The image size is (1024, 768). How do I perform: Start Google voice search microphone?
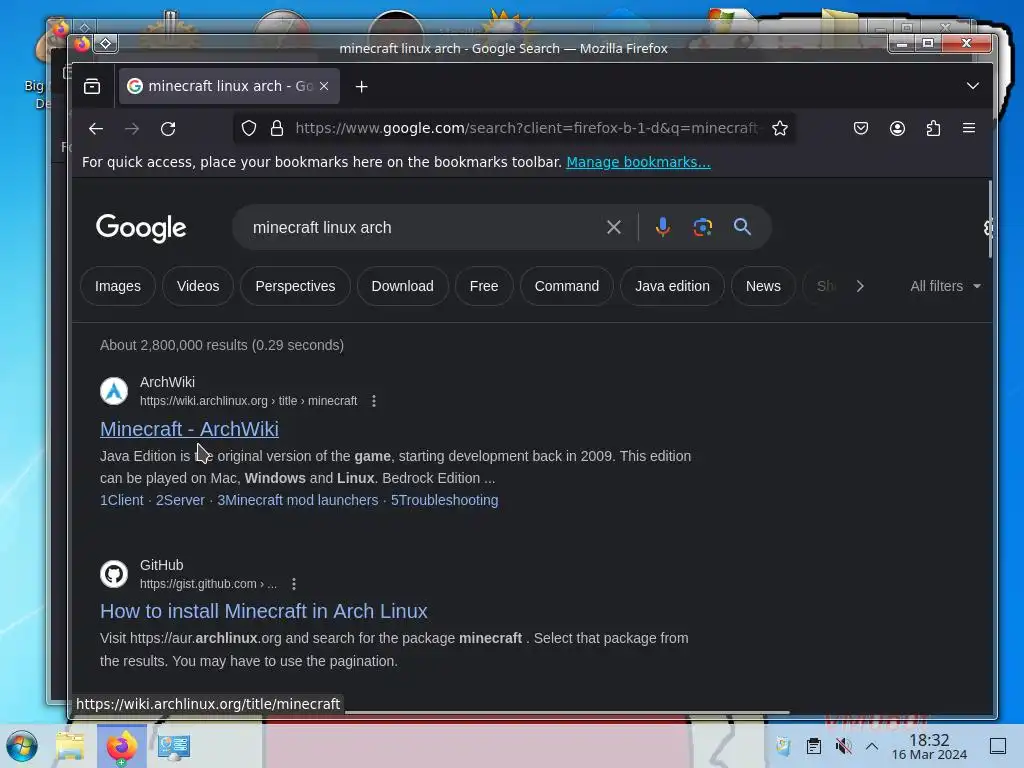click(662, 227)
